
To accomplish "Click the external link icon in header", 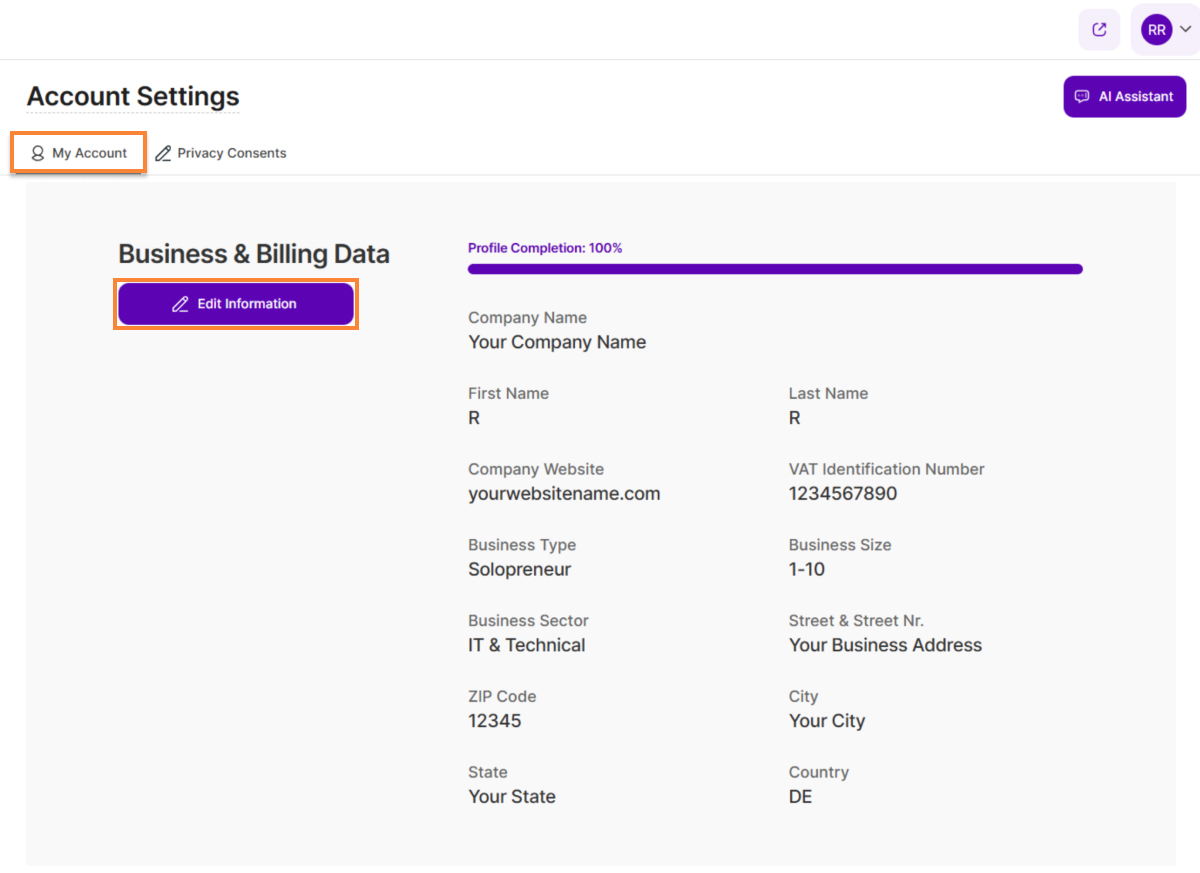I will point(1099,30).
